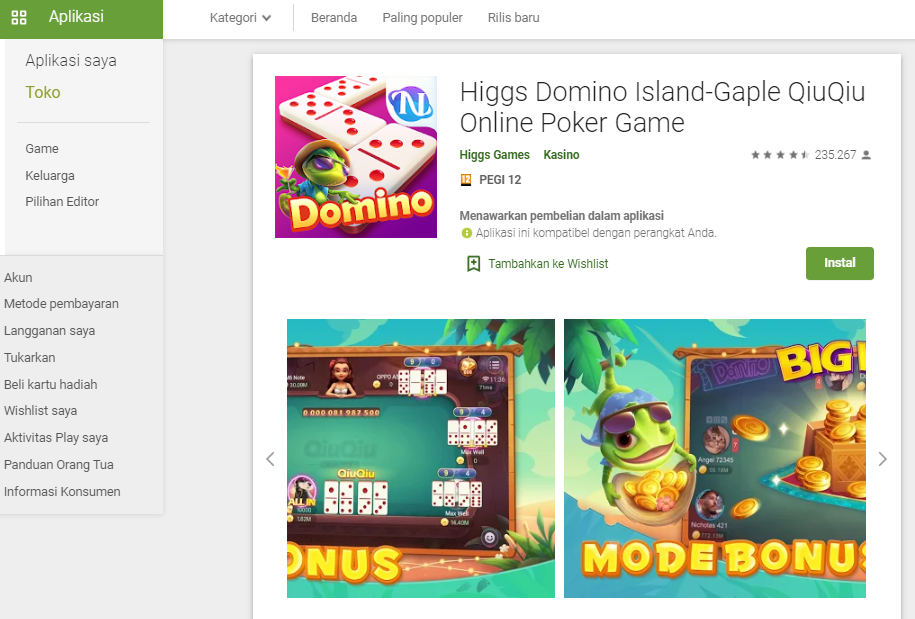This screenshot has width=915, height=619.
Task: Go to Rilis baru tab
Action: [x=514, y=18]
